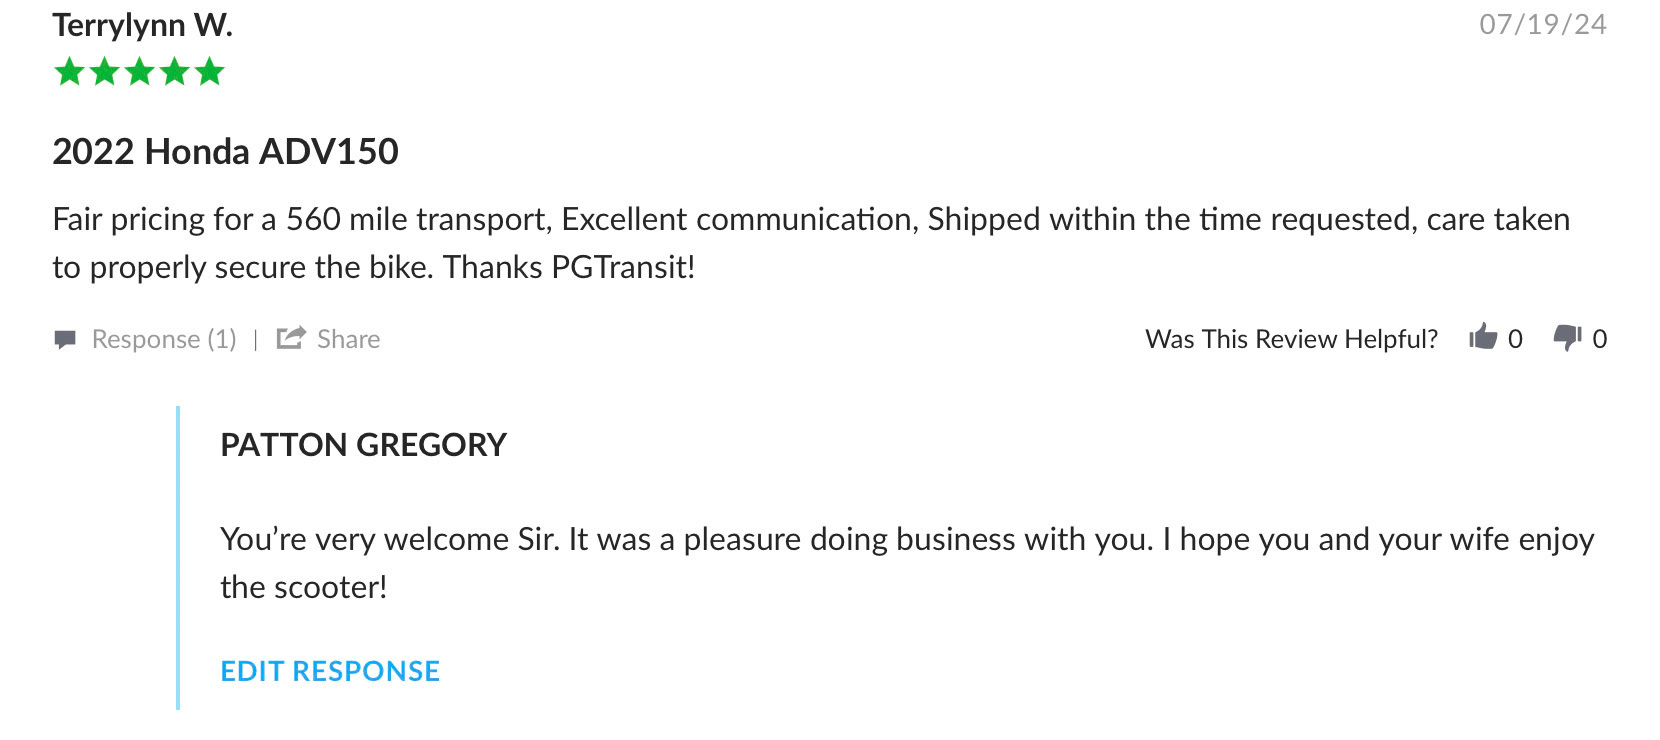Click the second green rating star
The width and height of the screenshot is (1660, 740).
tap(105, 72)
